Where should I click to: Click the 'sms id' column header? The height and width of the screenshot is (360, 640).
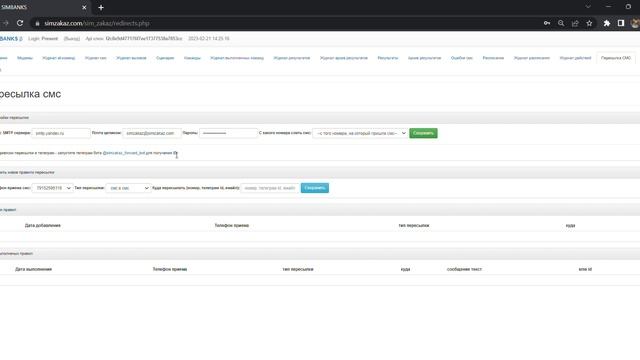click(x=585, y=269)
